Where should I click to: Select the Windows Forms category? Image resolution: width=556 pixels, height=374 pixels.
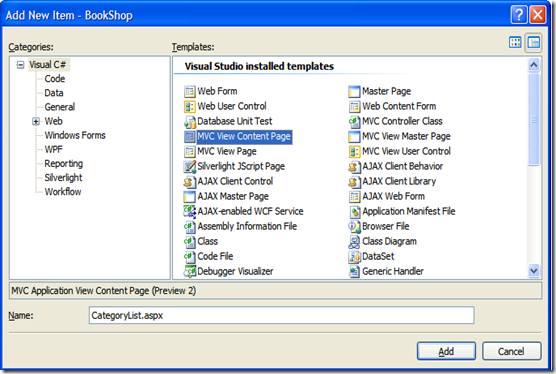pyautogui.click(x=75, y=135)
